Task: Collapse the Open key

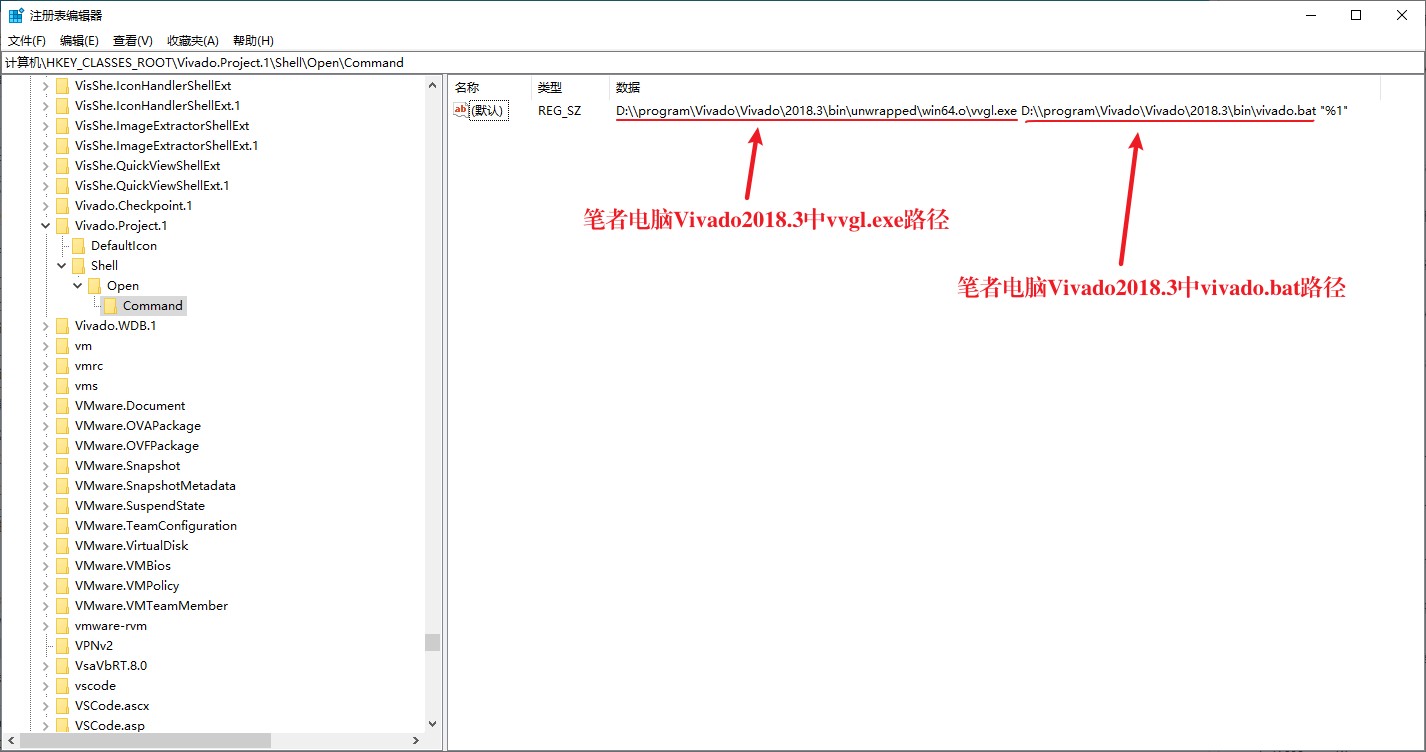Action: pos(77,286)
